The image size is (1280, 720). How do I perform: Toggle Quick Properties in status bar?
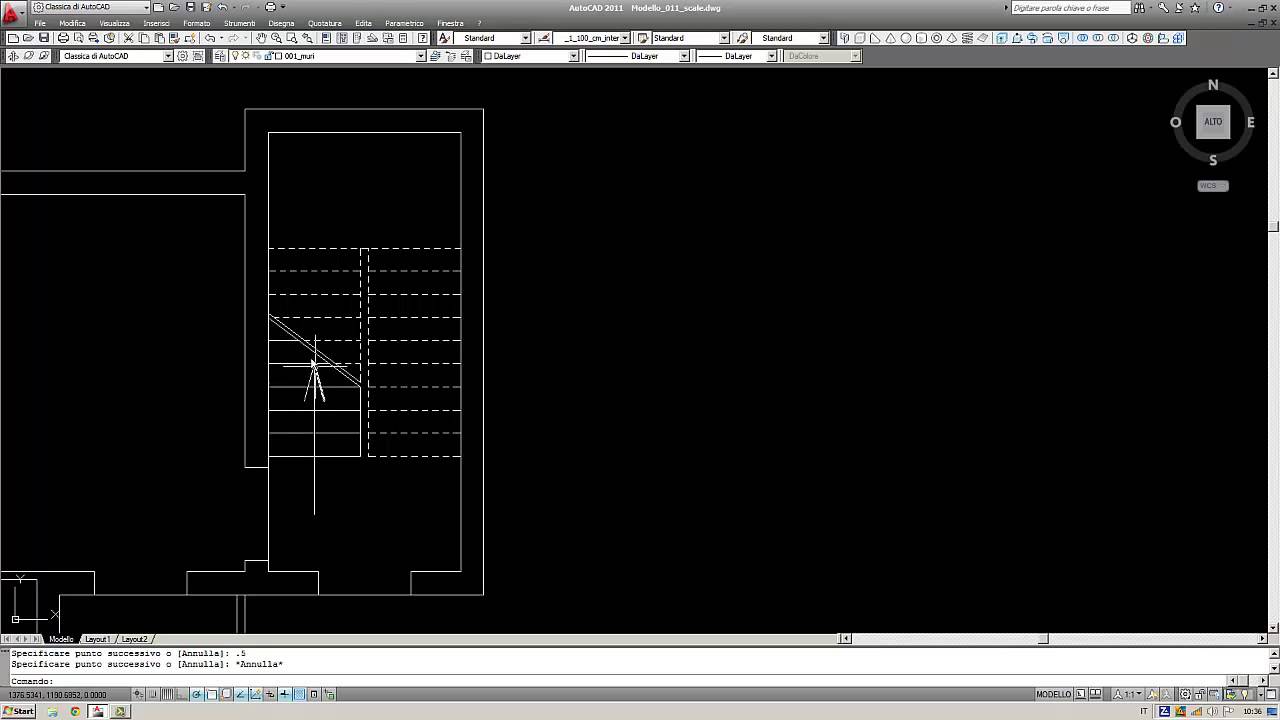point(314,694)
